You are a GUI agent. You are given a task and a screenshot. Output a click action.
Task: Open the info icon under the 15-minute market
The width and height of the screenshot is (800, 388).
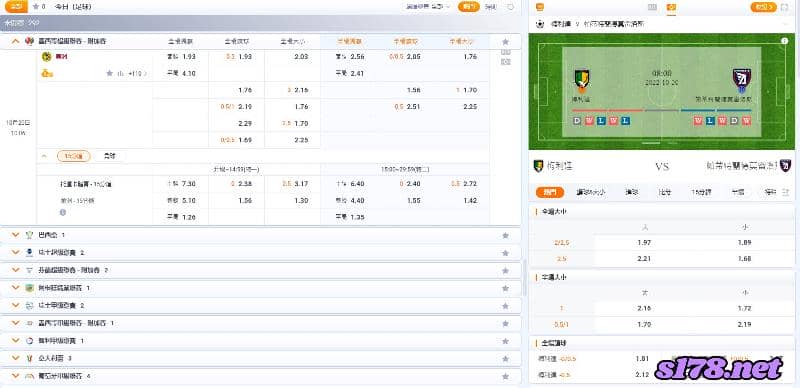63,212
